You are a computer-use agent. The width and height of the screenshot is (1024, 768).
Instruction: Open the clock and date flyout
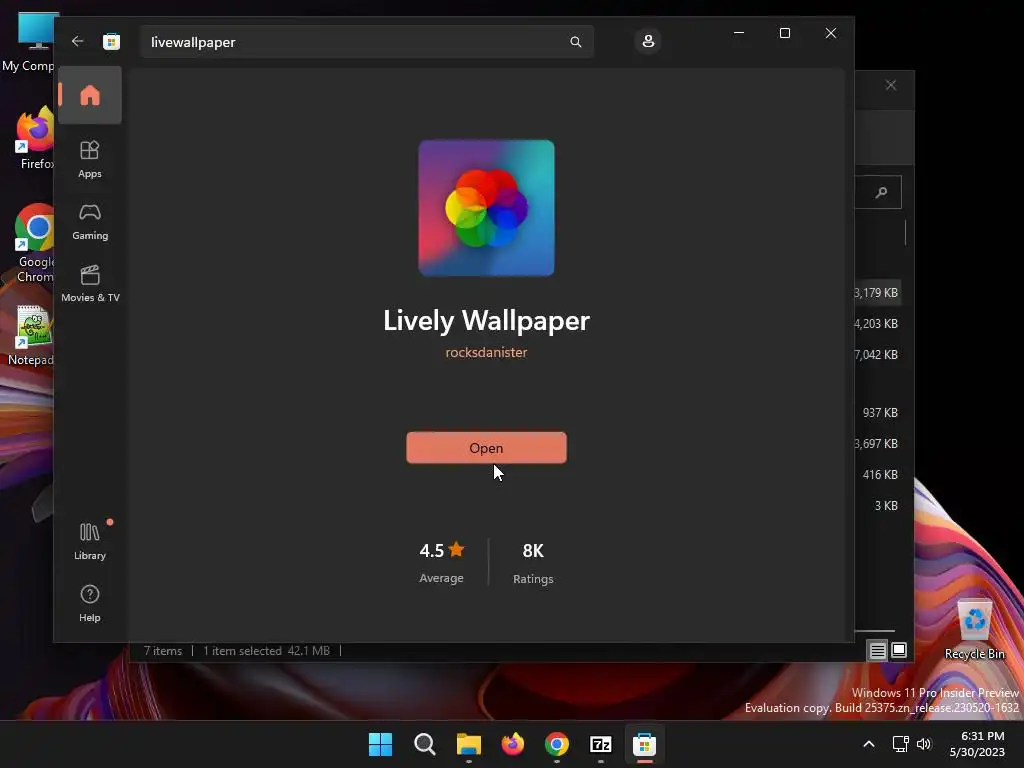978,744
